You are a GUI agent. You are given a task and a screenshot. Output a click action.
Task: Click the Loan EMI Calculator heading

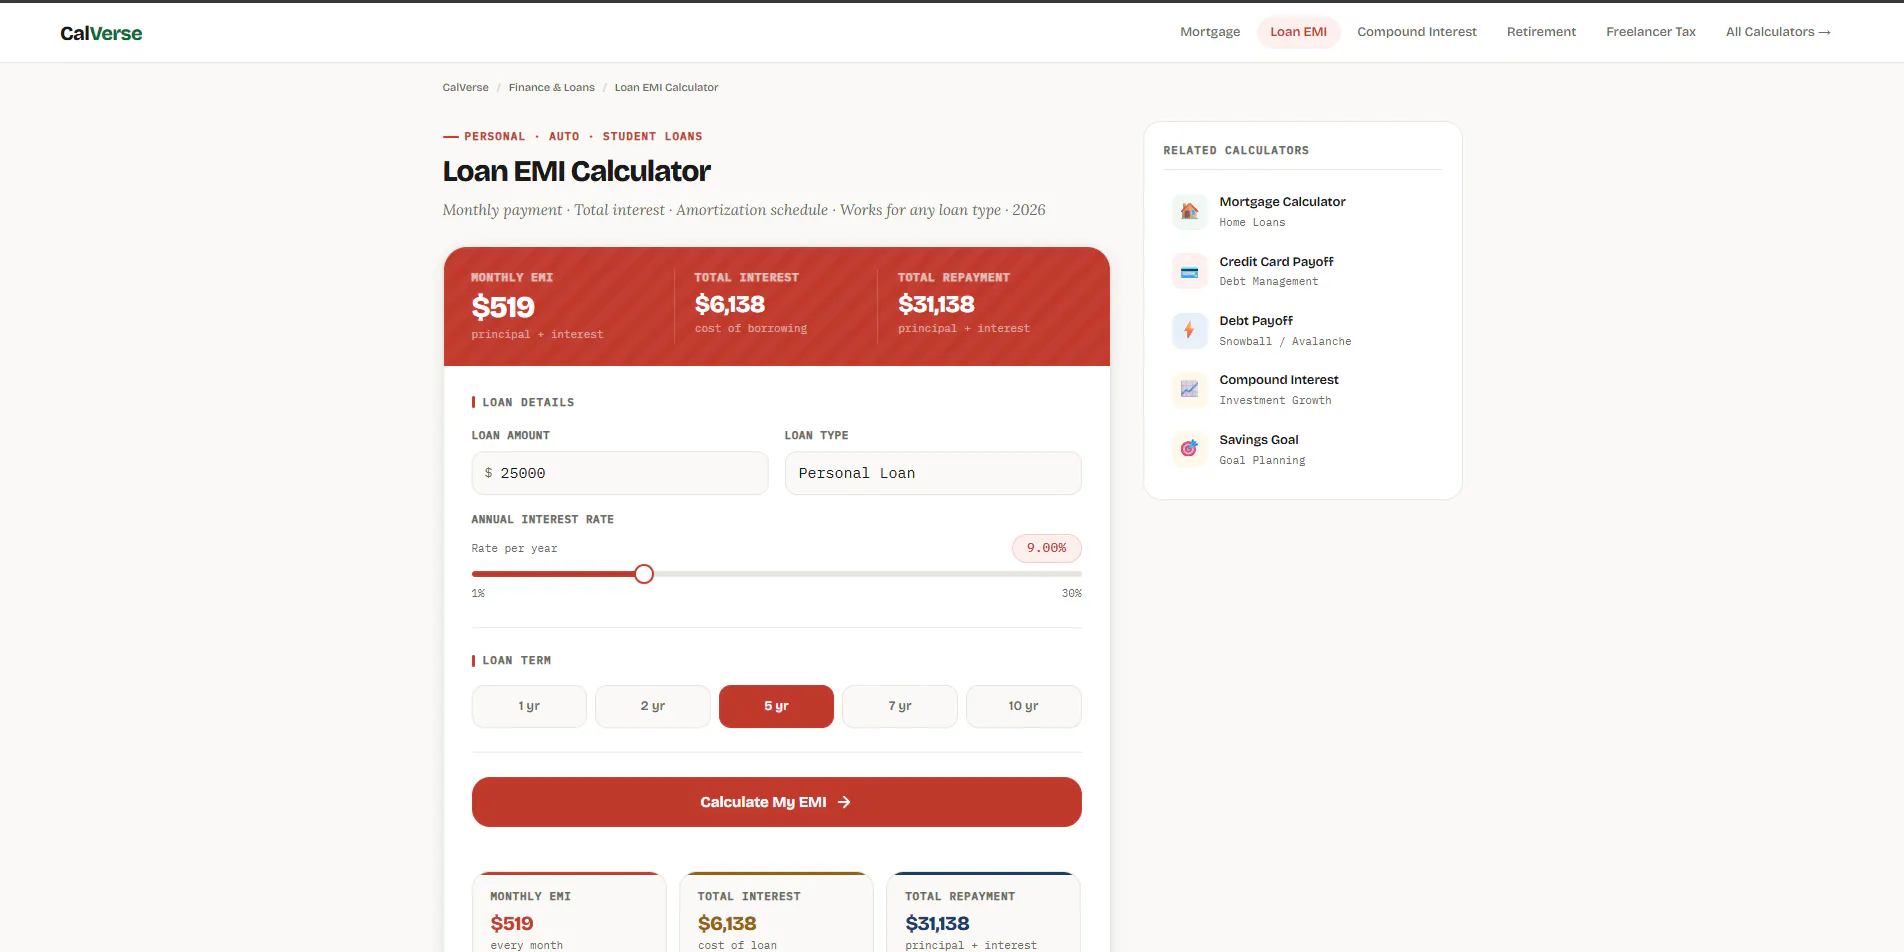click(x=577, y=171)
